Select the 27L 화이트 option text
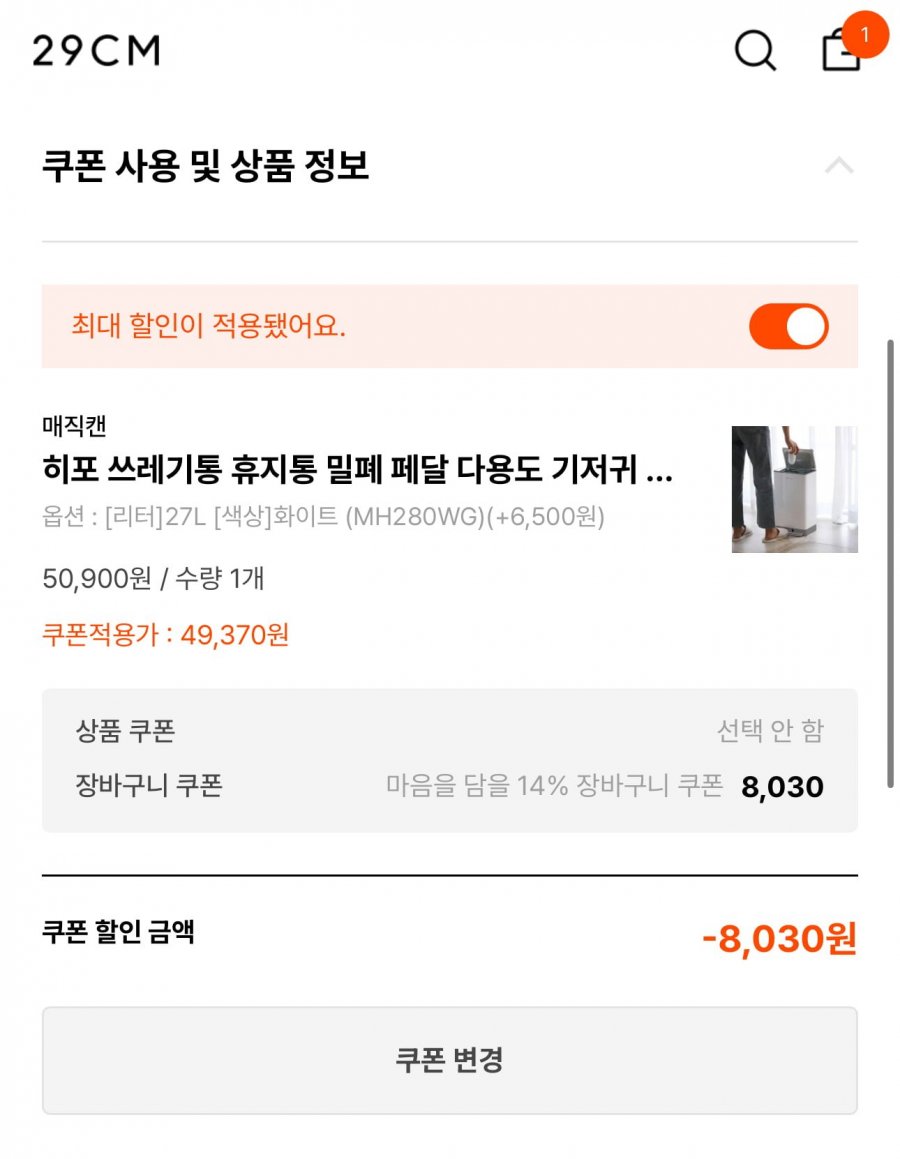Image resolution: width=900 pixels, height=1159 pixels. pos(323,517)
